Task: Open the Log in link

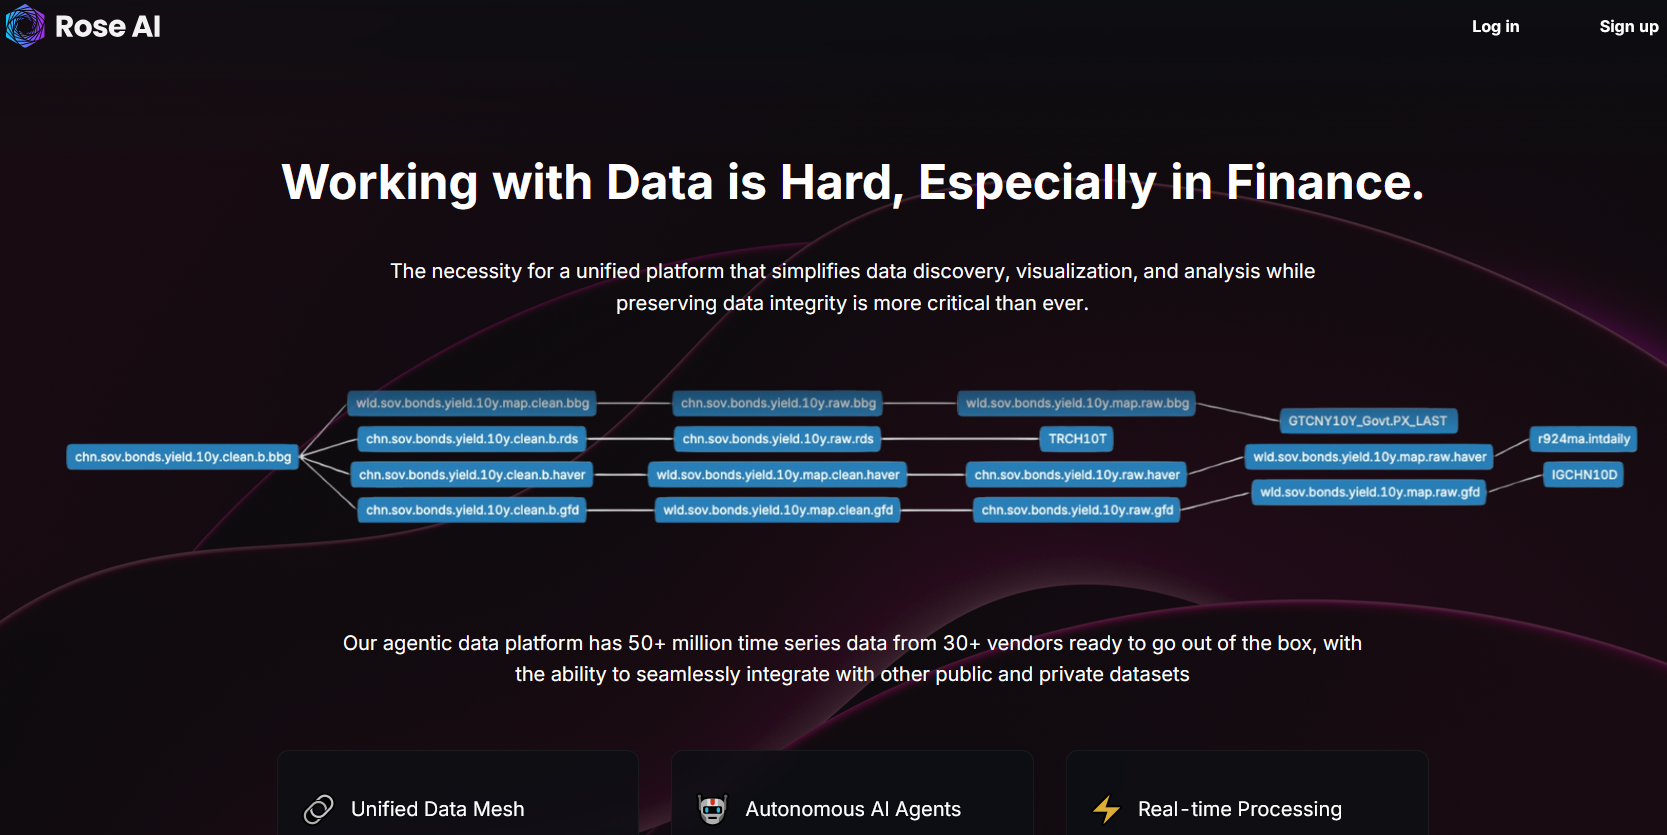Action: pyautogui.click(x=1495, y=27)
